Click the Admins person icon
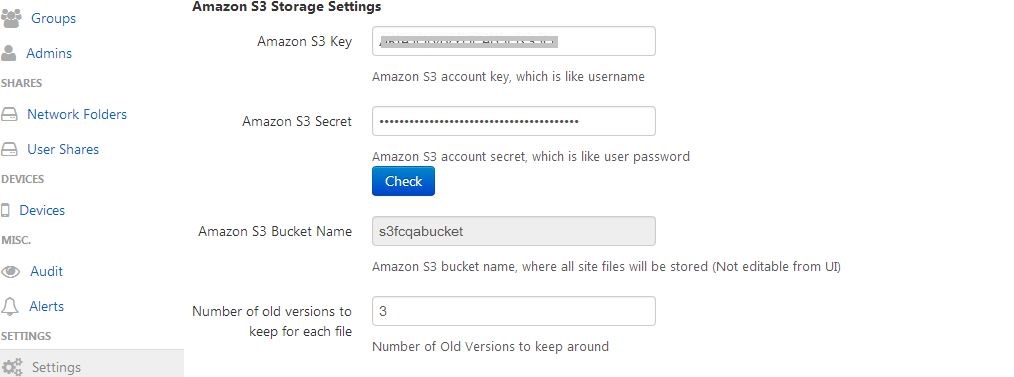Screen dimensions: 1014x377 coord(8,54)
